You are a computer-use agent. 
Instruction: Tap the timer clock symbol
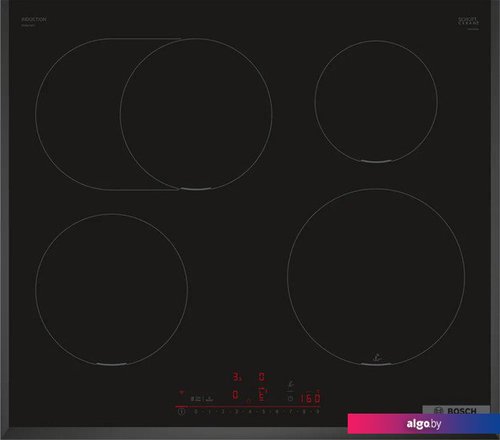click(x=290, y=398)
